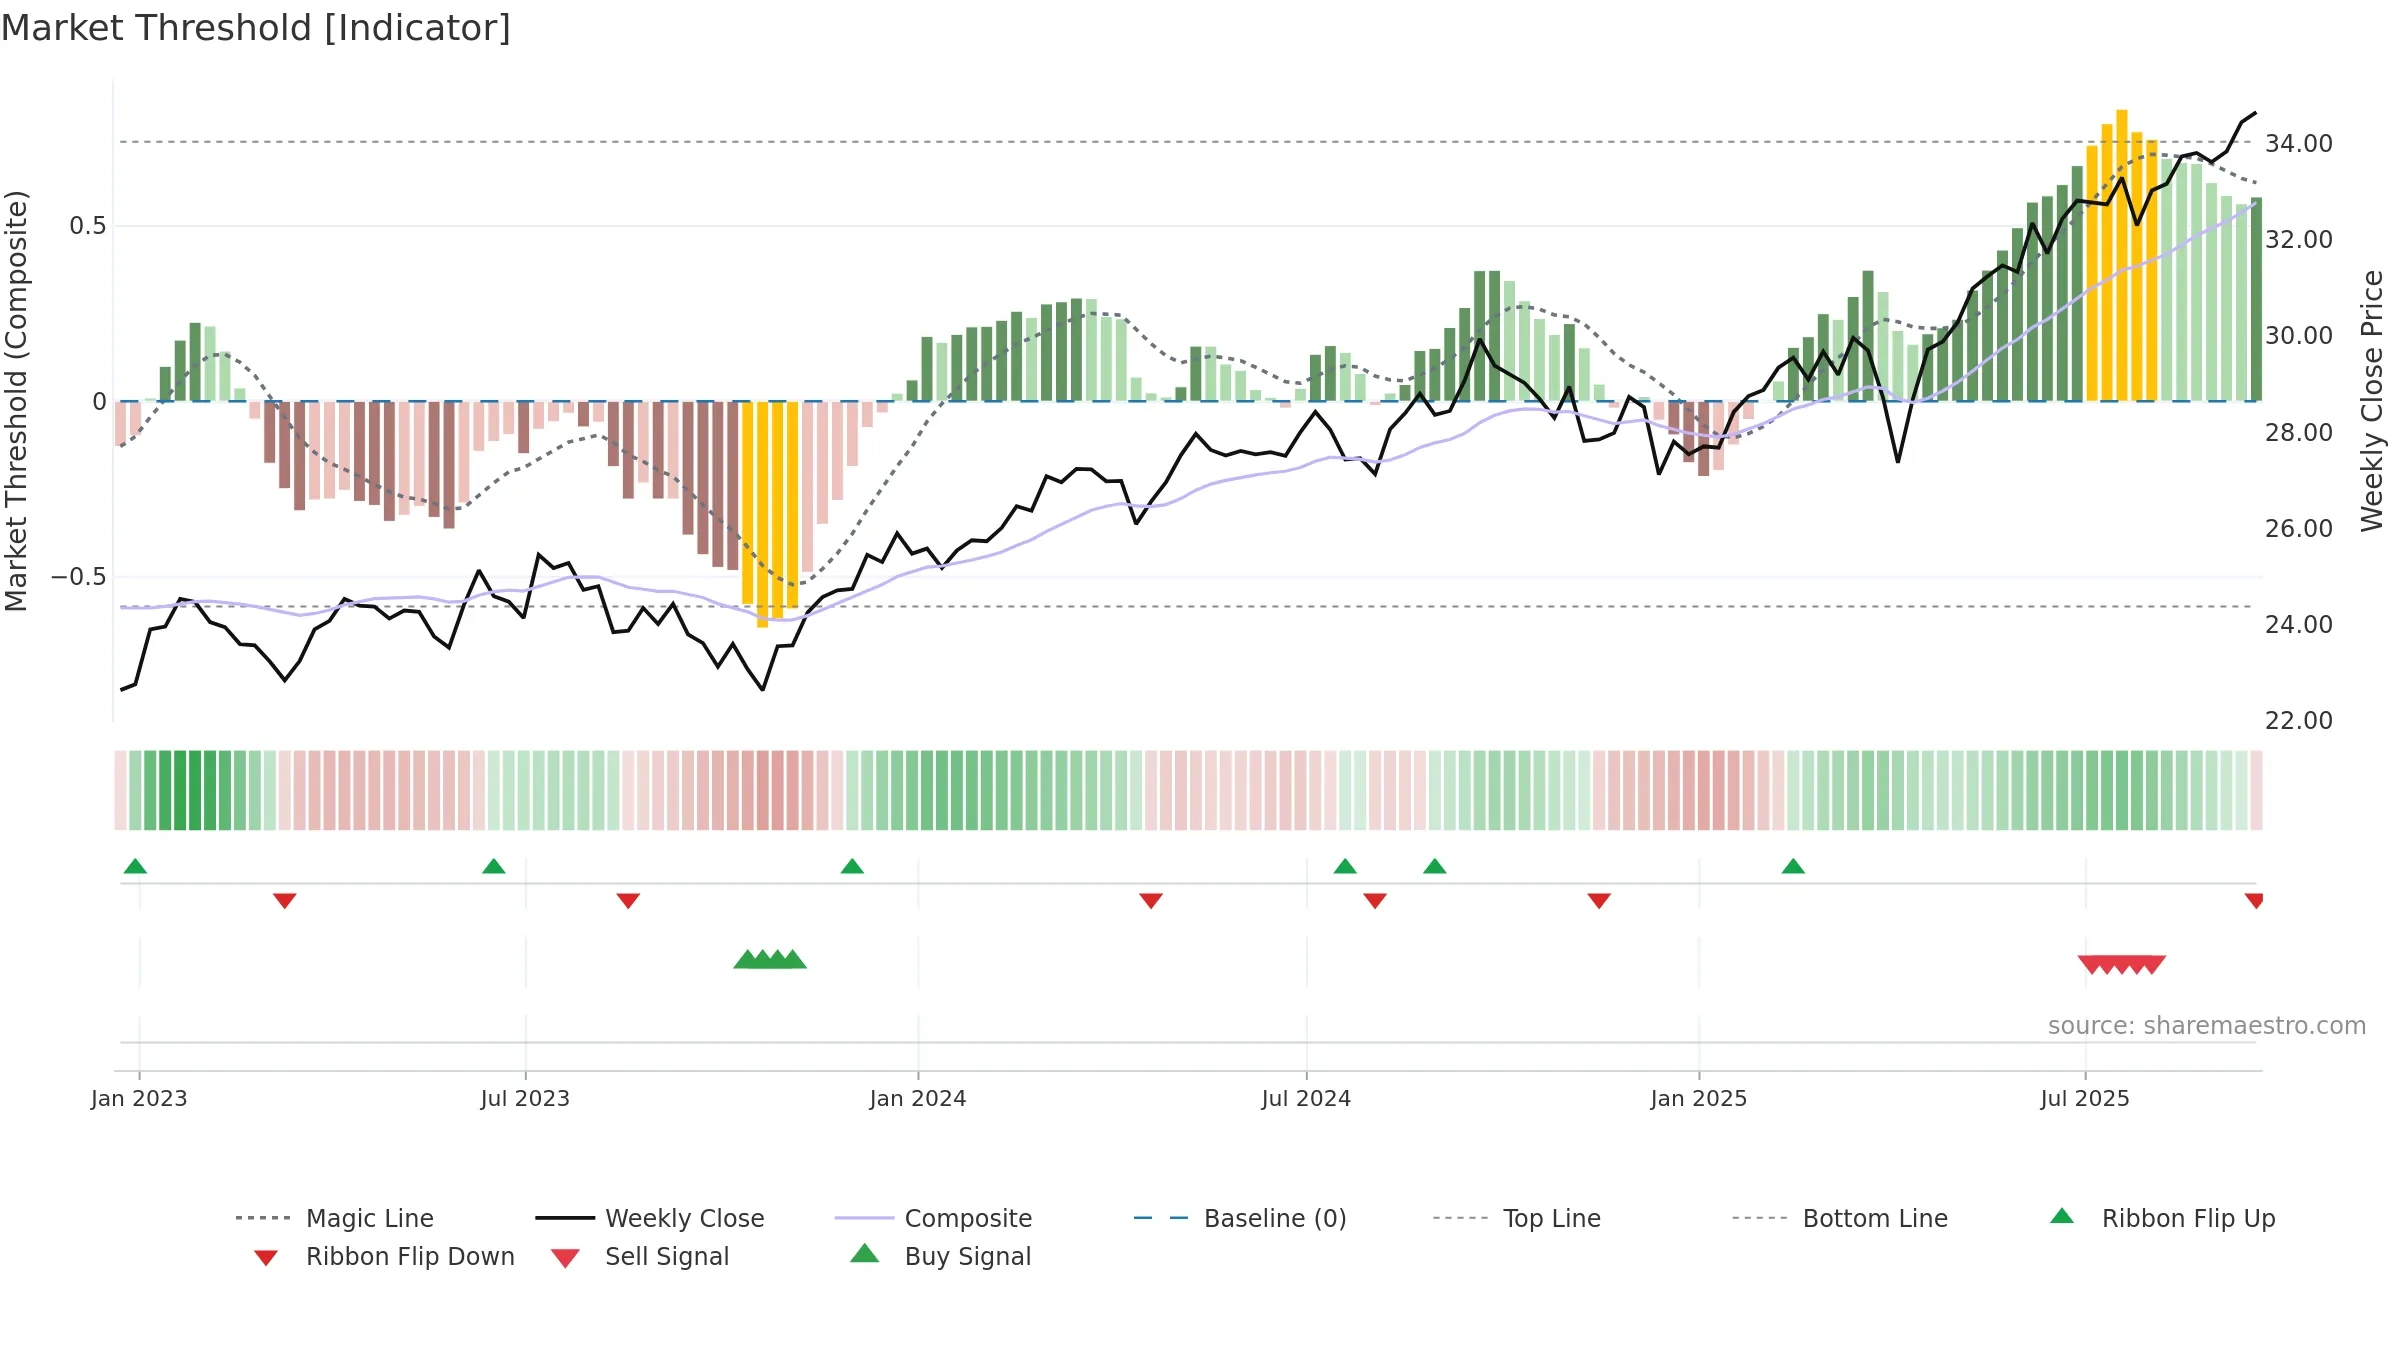2400x1350 pixels.
Task: Click the Jan 2025 x-axis label
Action: pyautogui.click(x=1699, y=1099)
